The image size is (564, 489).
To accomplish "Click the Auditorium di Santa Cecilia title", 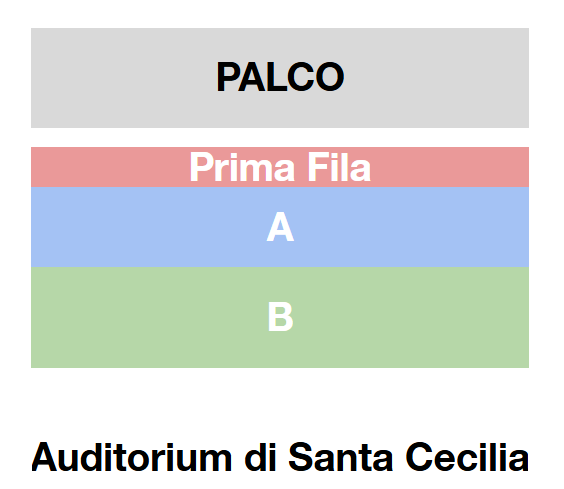I will [280, 457].
